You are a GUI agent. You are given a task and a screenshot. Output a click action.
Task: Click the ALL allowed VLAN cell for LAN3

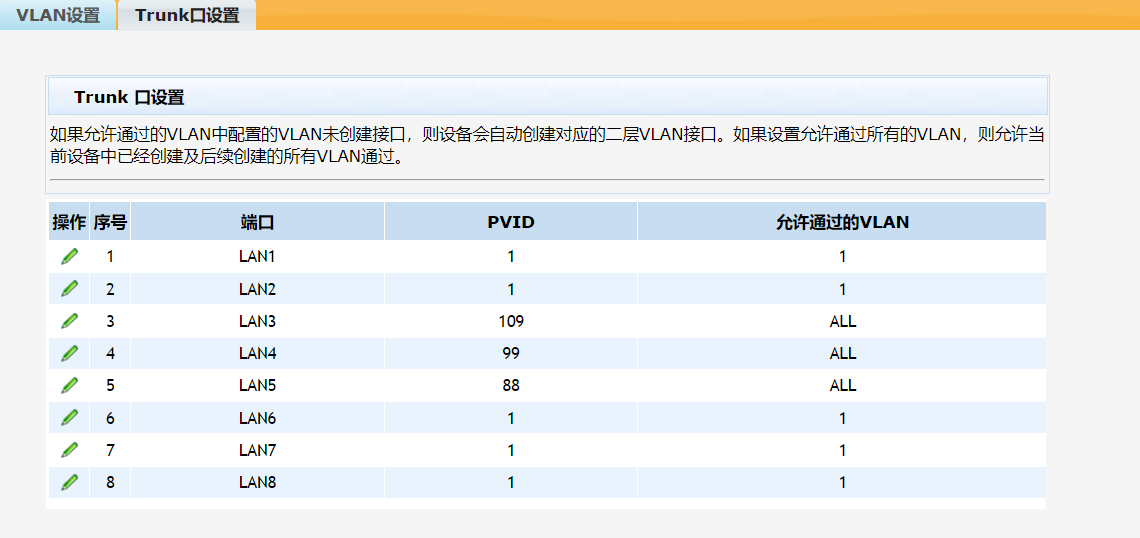[x=842, y=321]
